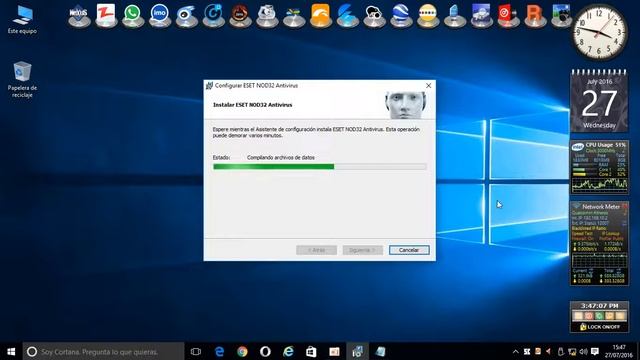Click the disabled Siguiente button
This screenshot has height=360, width=640.
pyautogui.click(x=363, y=250)
